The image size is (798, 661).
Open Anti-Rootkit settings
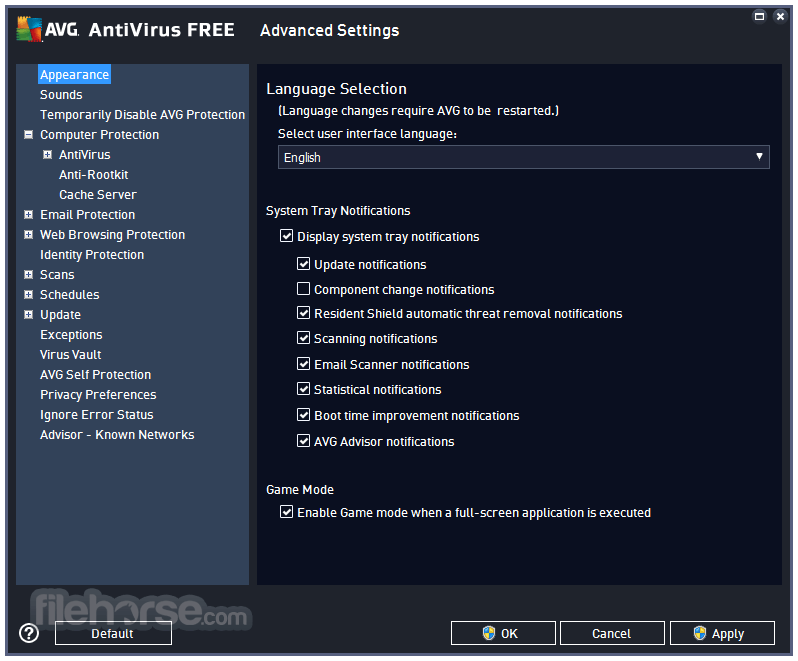[x=94, y=175]
